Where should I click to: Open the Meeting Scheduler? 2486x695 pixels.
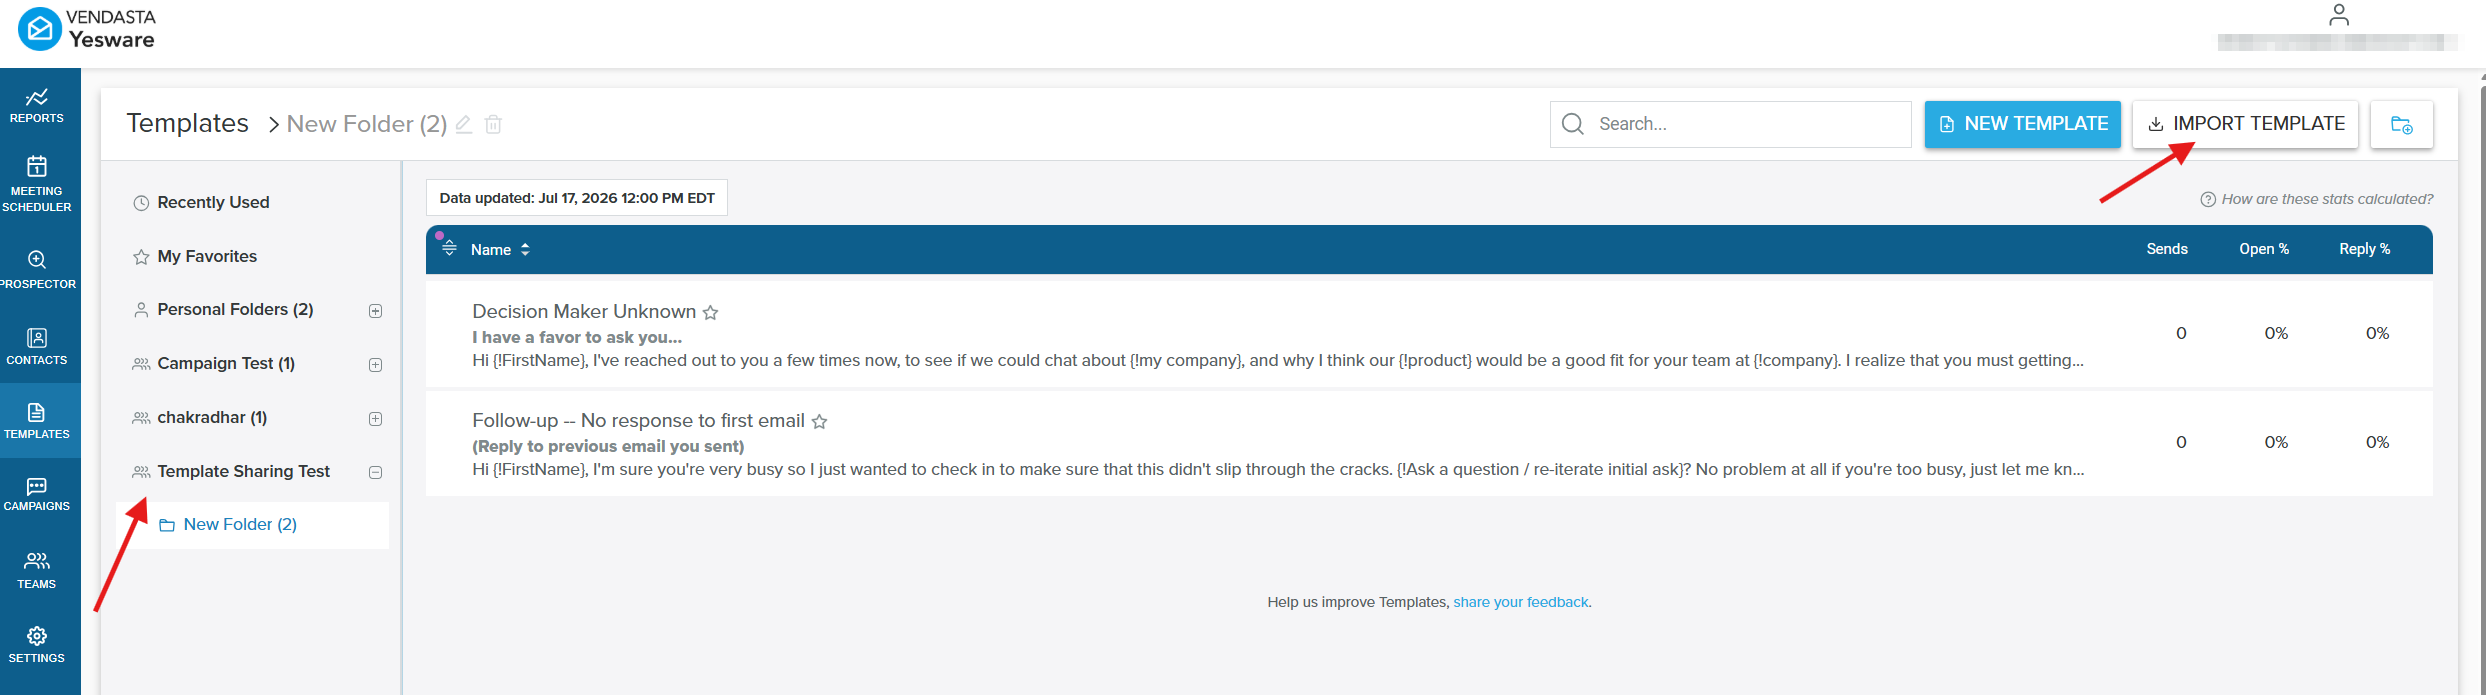click(x=37, y=184)
